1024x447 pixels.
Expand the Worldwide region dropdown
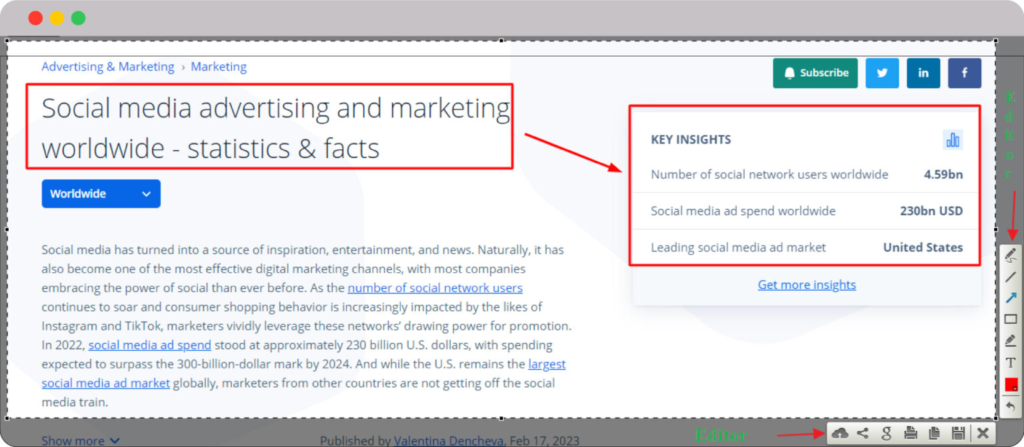pos(101,194)
